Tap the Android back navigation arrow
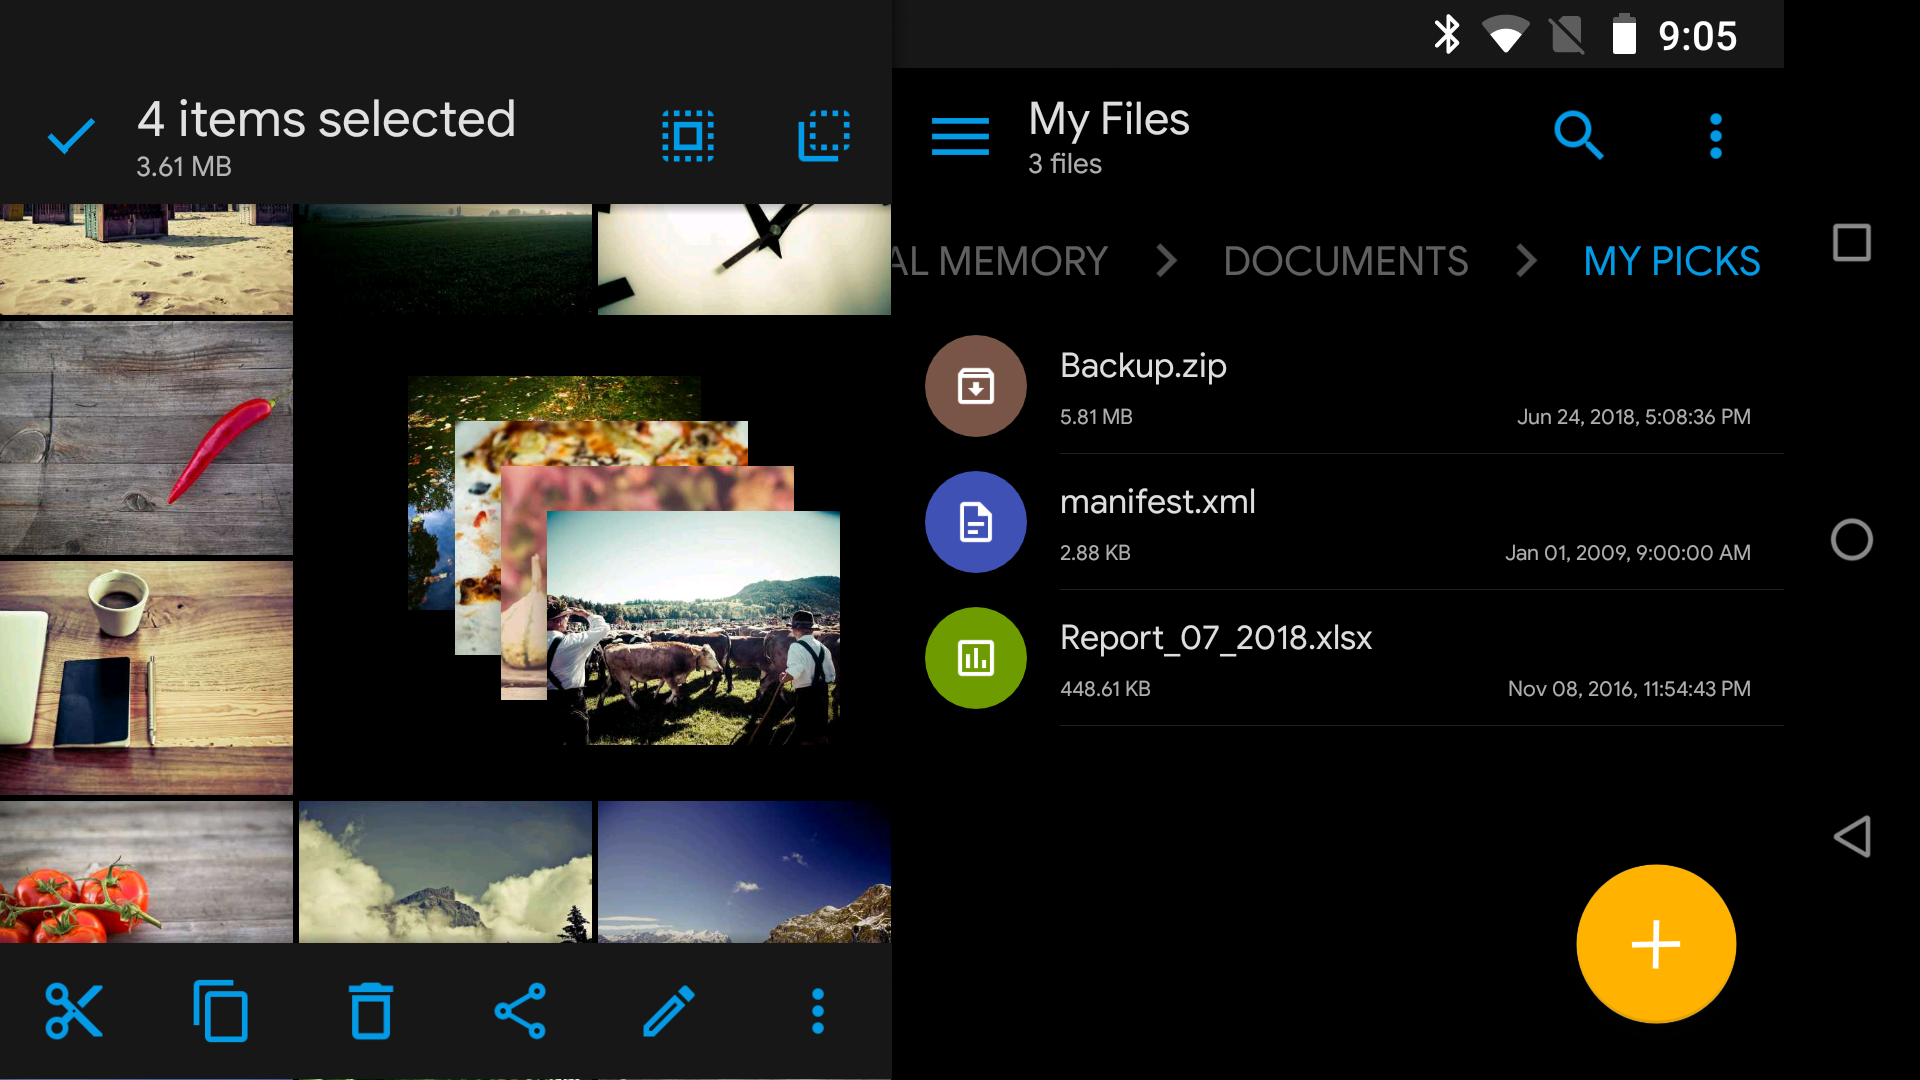The image size is (1920, 1080). point(1852,837)
